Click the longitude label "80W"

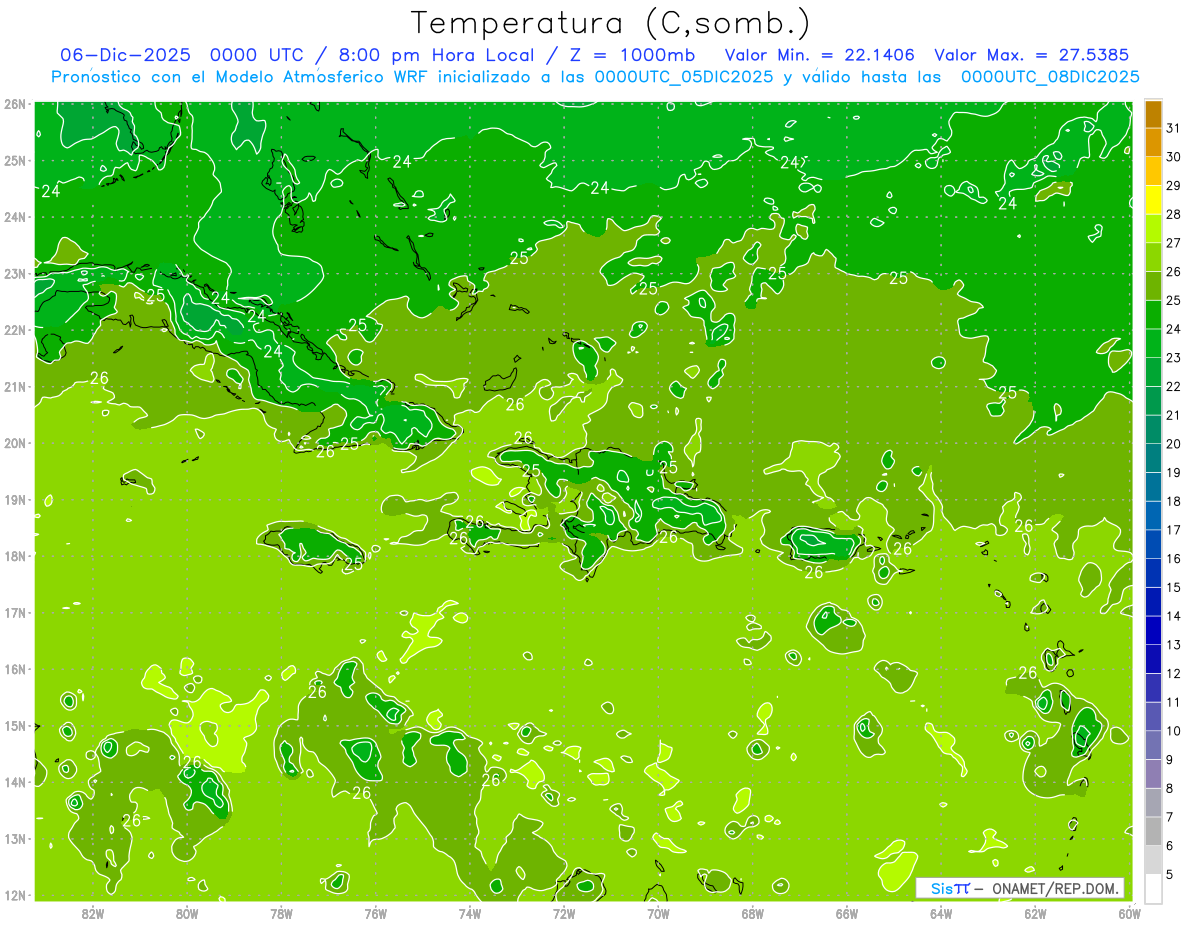[x=186, y=914]
